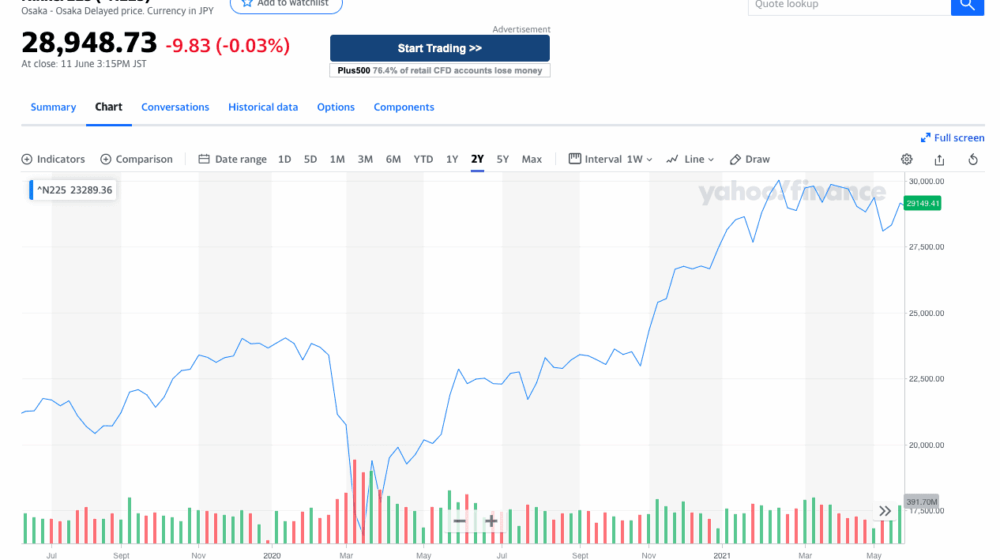Viewport: 1000px width, 560px height.
Task: Jump to latest data with double-arrow icon
Action: tap(885, 511)
